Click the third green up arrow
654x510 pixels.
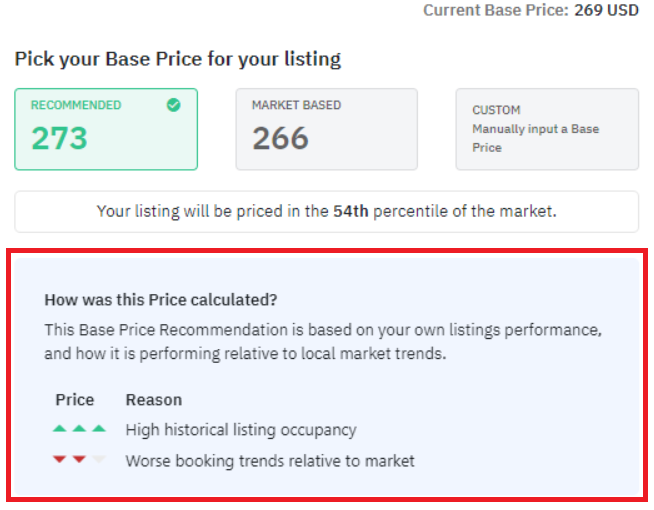pos(99,428)
